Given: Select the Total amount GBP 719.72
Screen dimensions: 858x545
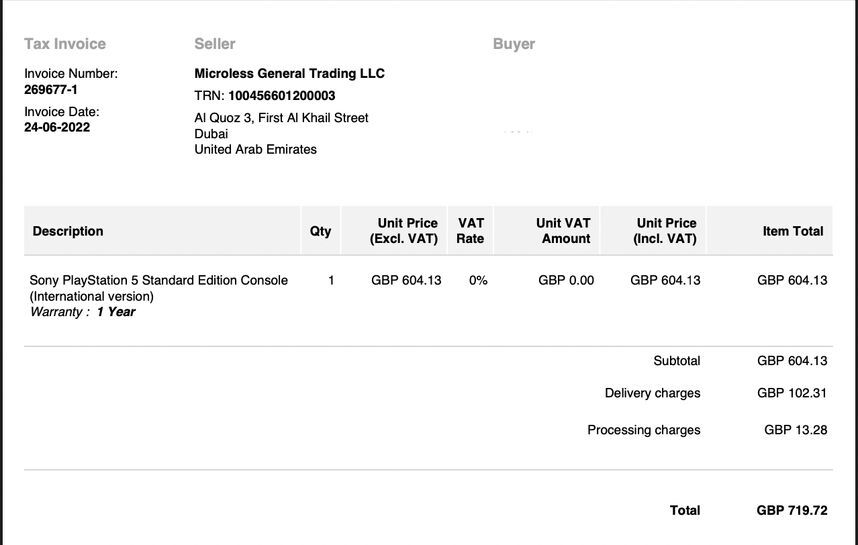Looking at the screenshot, I should click(792, 510).
